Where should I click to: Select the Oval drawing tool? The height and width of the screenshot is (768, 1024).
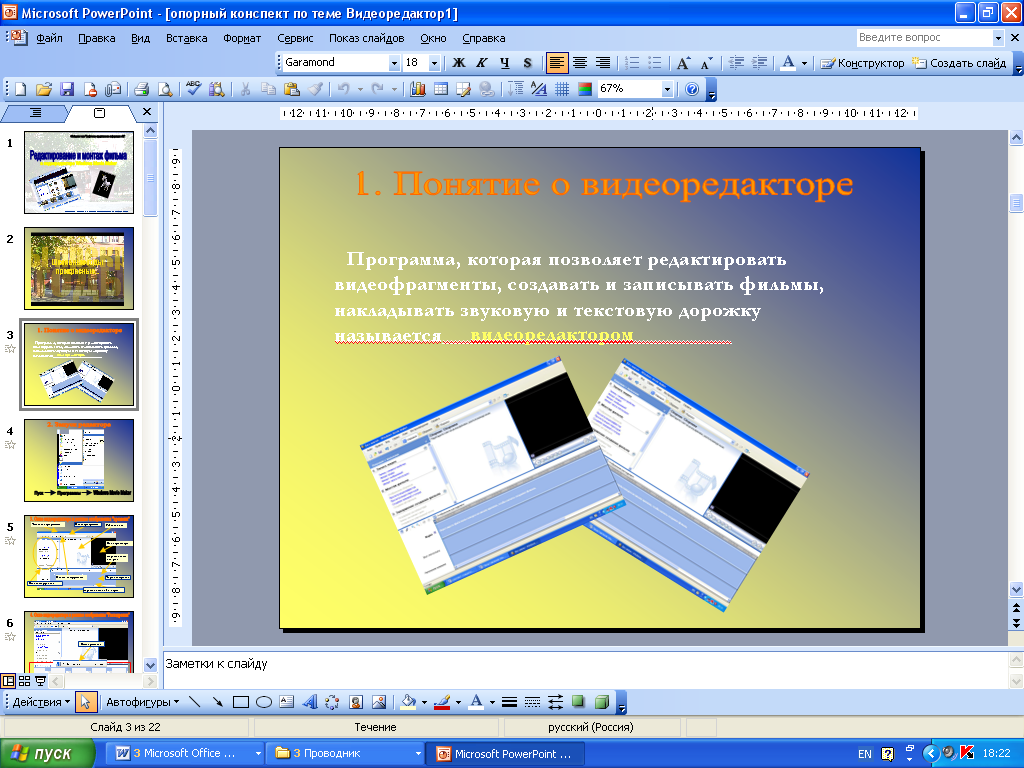pos(264,702)
